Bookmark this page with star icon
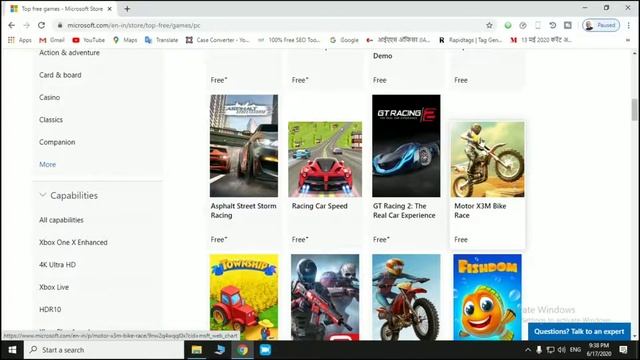640x360 pixels. click(489, 25)
